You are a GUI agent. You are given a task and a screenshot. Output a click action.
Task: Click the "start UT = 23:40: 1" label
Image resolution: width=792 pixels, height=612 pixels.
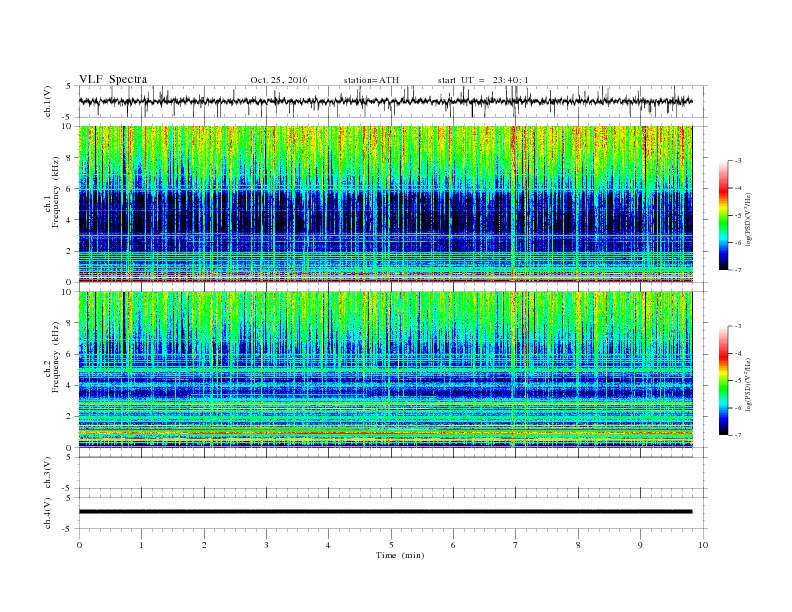[483, 80]
